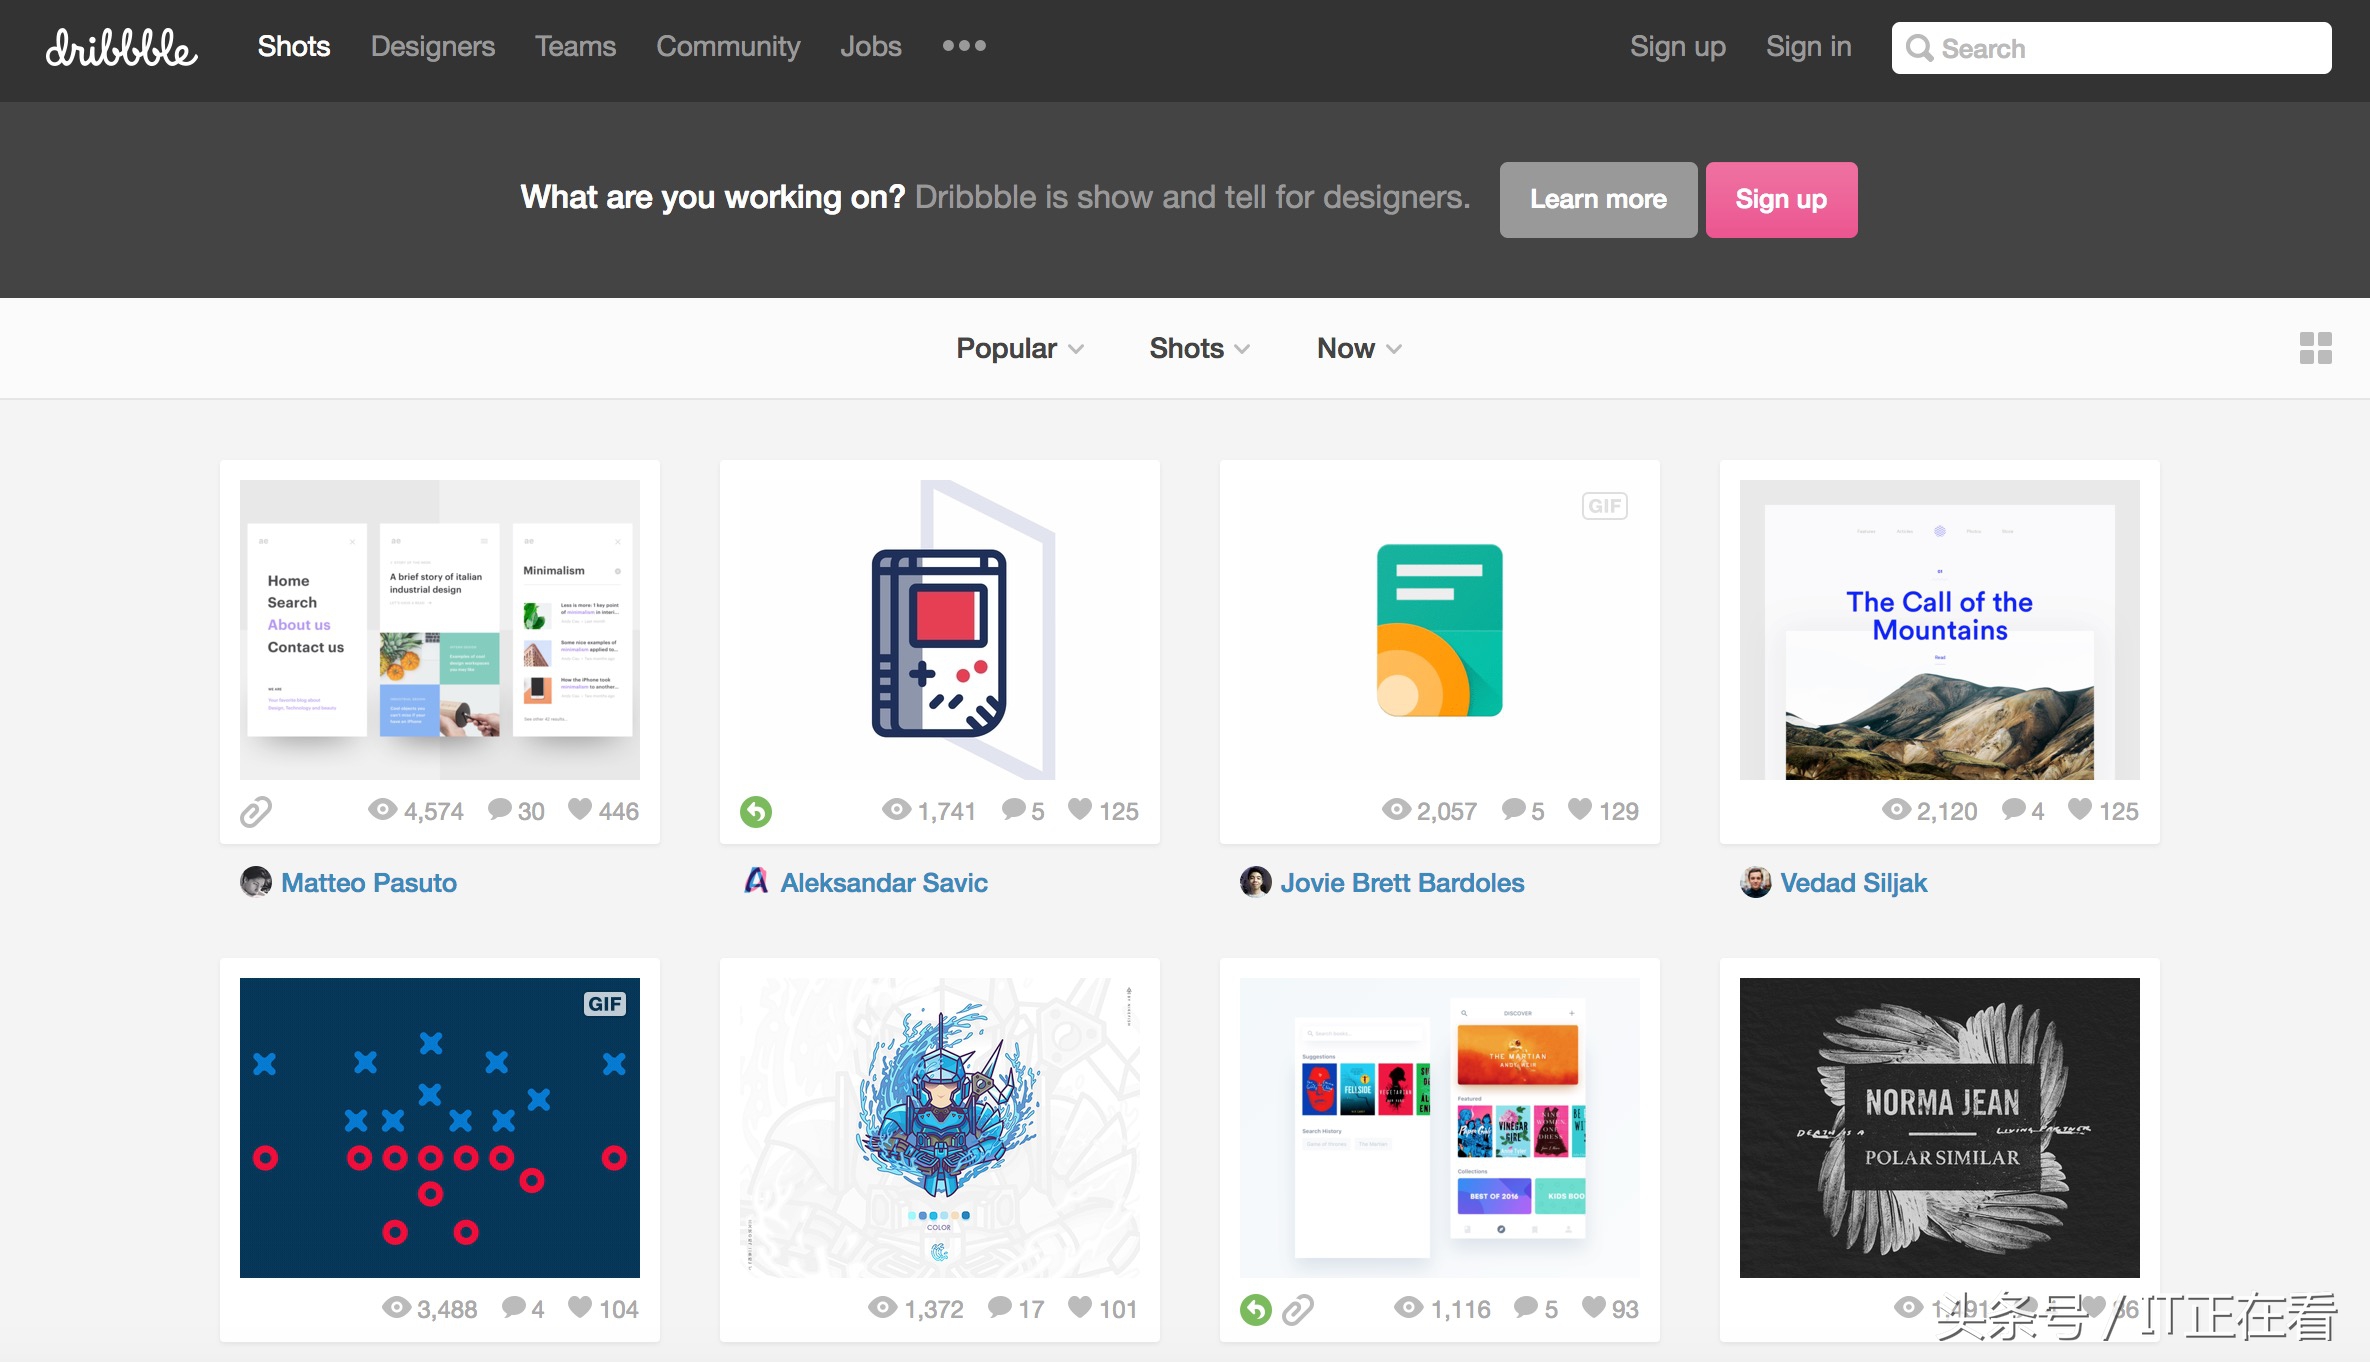Go to Designers in the navigation
Viewport: 2370px width, 1362px height.
[432, 47]
